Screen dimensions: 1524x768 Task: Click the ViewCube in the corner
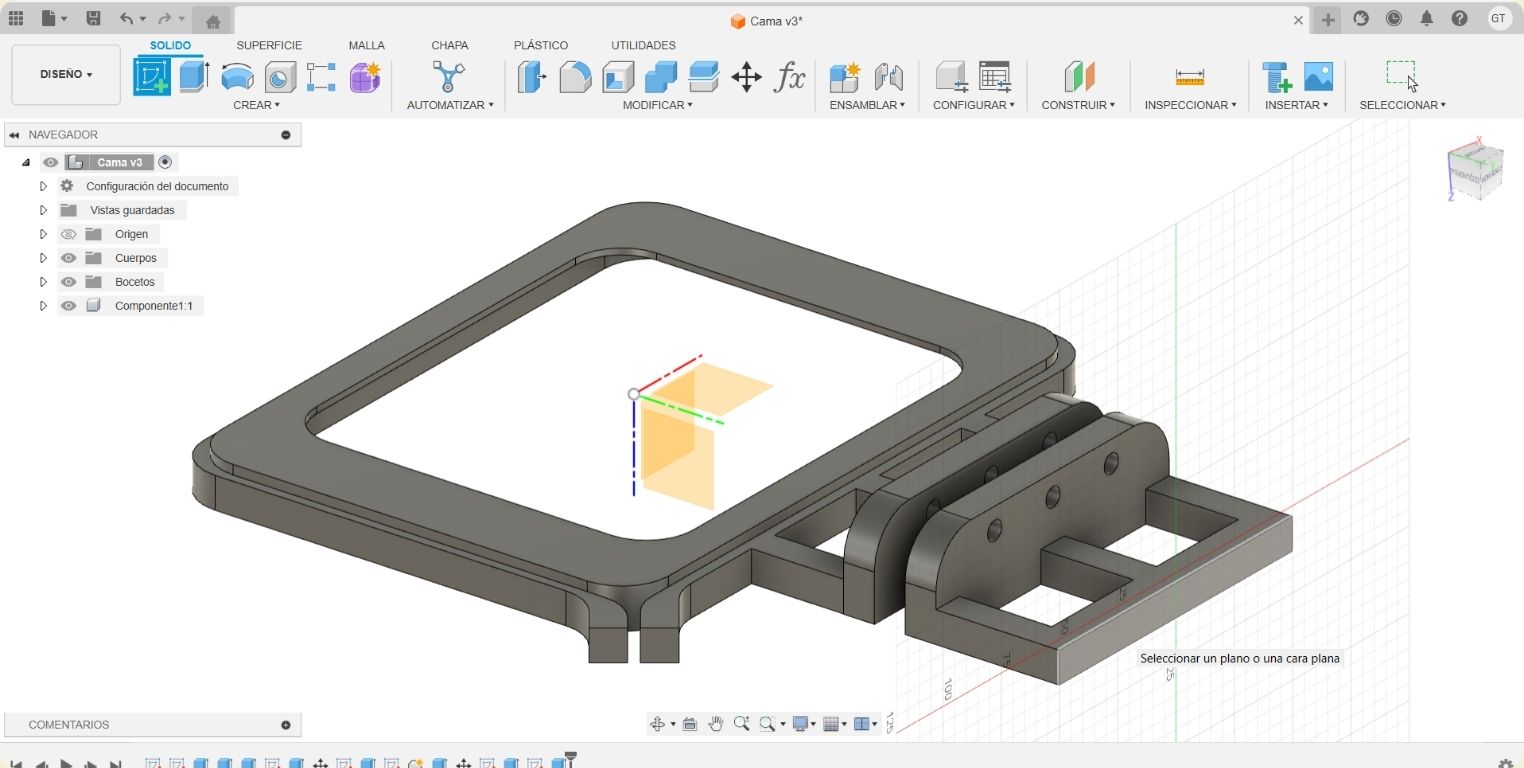(x=1476, y=171)
